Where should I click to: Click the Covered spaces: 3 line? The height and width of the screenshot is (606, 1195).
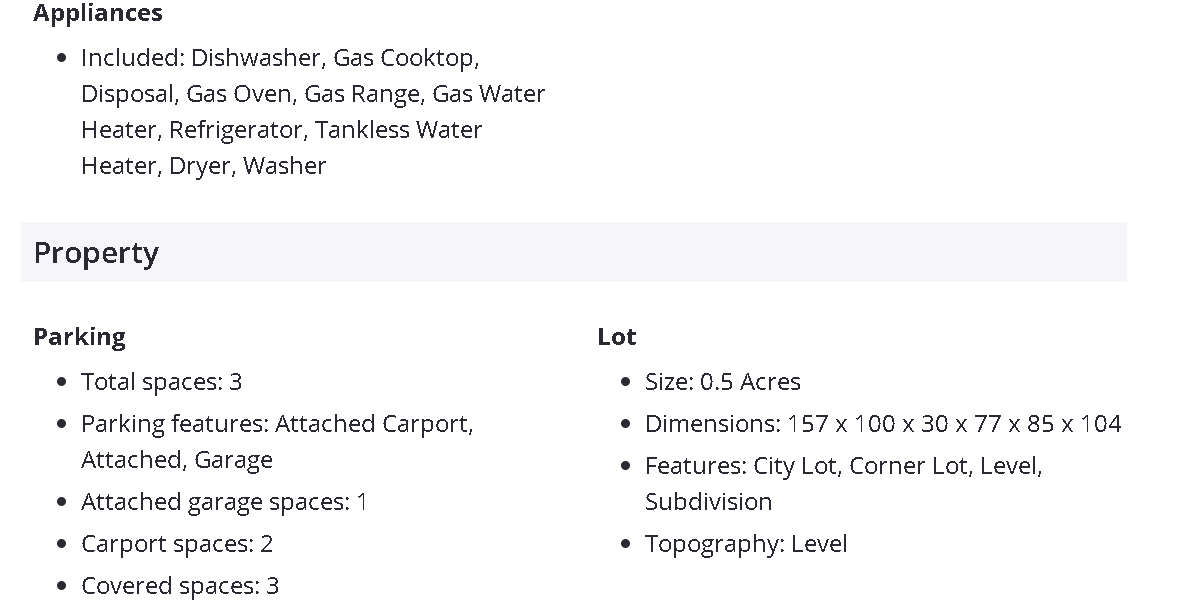tap(180, 586)
